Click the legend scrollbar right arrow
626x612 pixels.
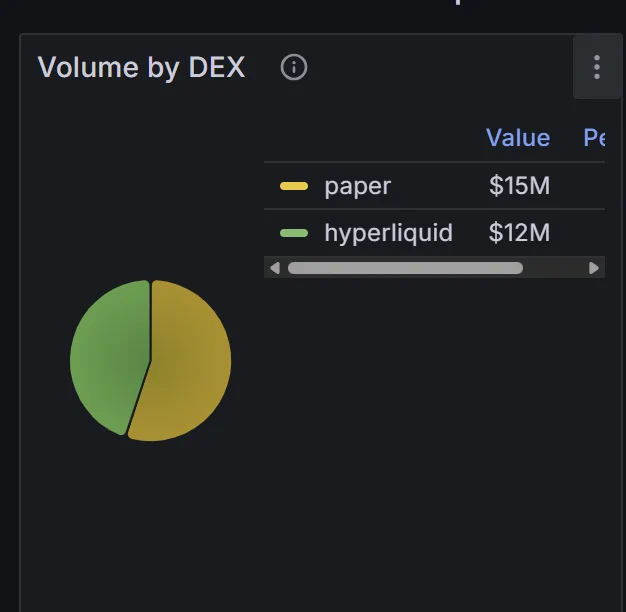(594, 268)
